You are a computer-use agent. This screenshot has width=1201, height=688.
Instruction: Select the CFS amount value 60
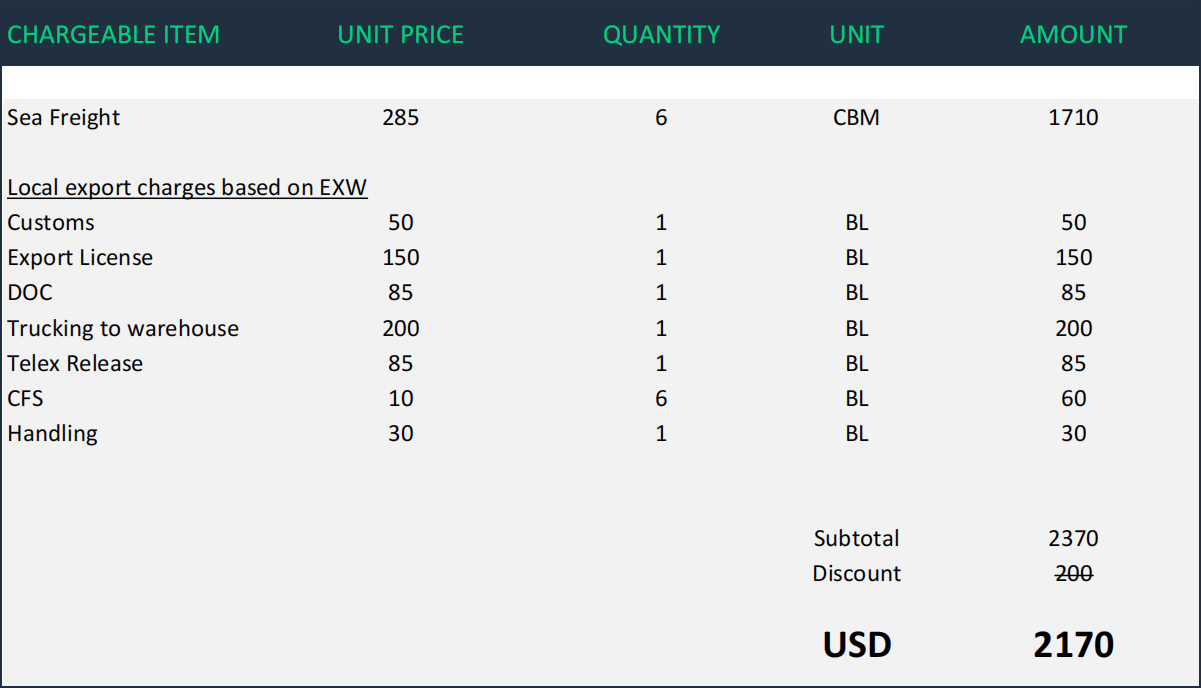point(1073,399)
